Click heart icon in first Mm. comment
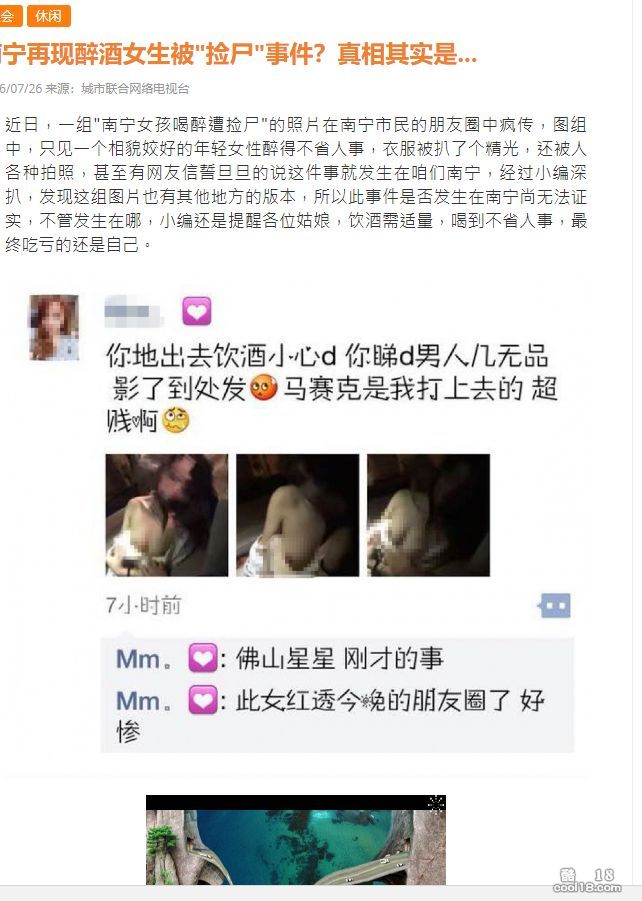This screenshot has width=642, height=901. (x=203, y=659)
